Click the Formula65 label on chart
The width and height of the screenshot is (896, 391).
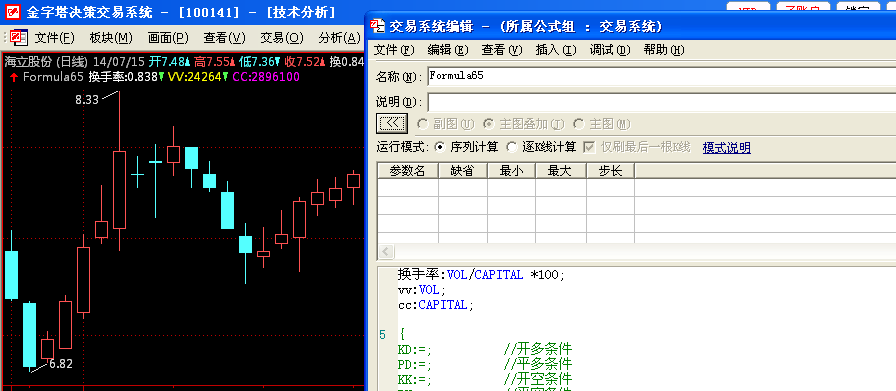pos(53,77)
